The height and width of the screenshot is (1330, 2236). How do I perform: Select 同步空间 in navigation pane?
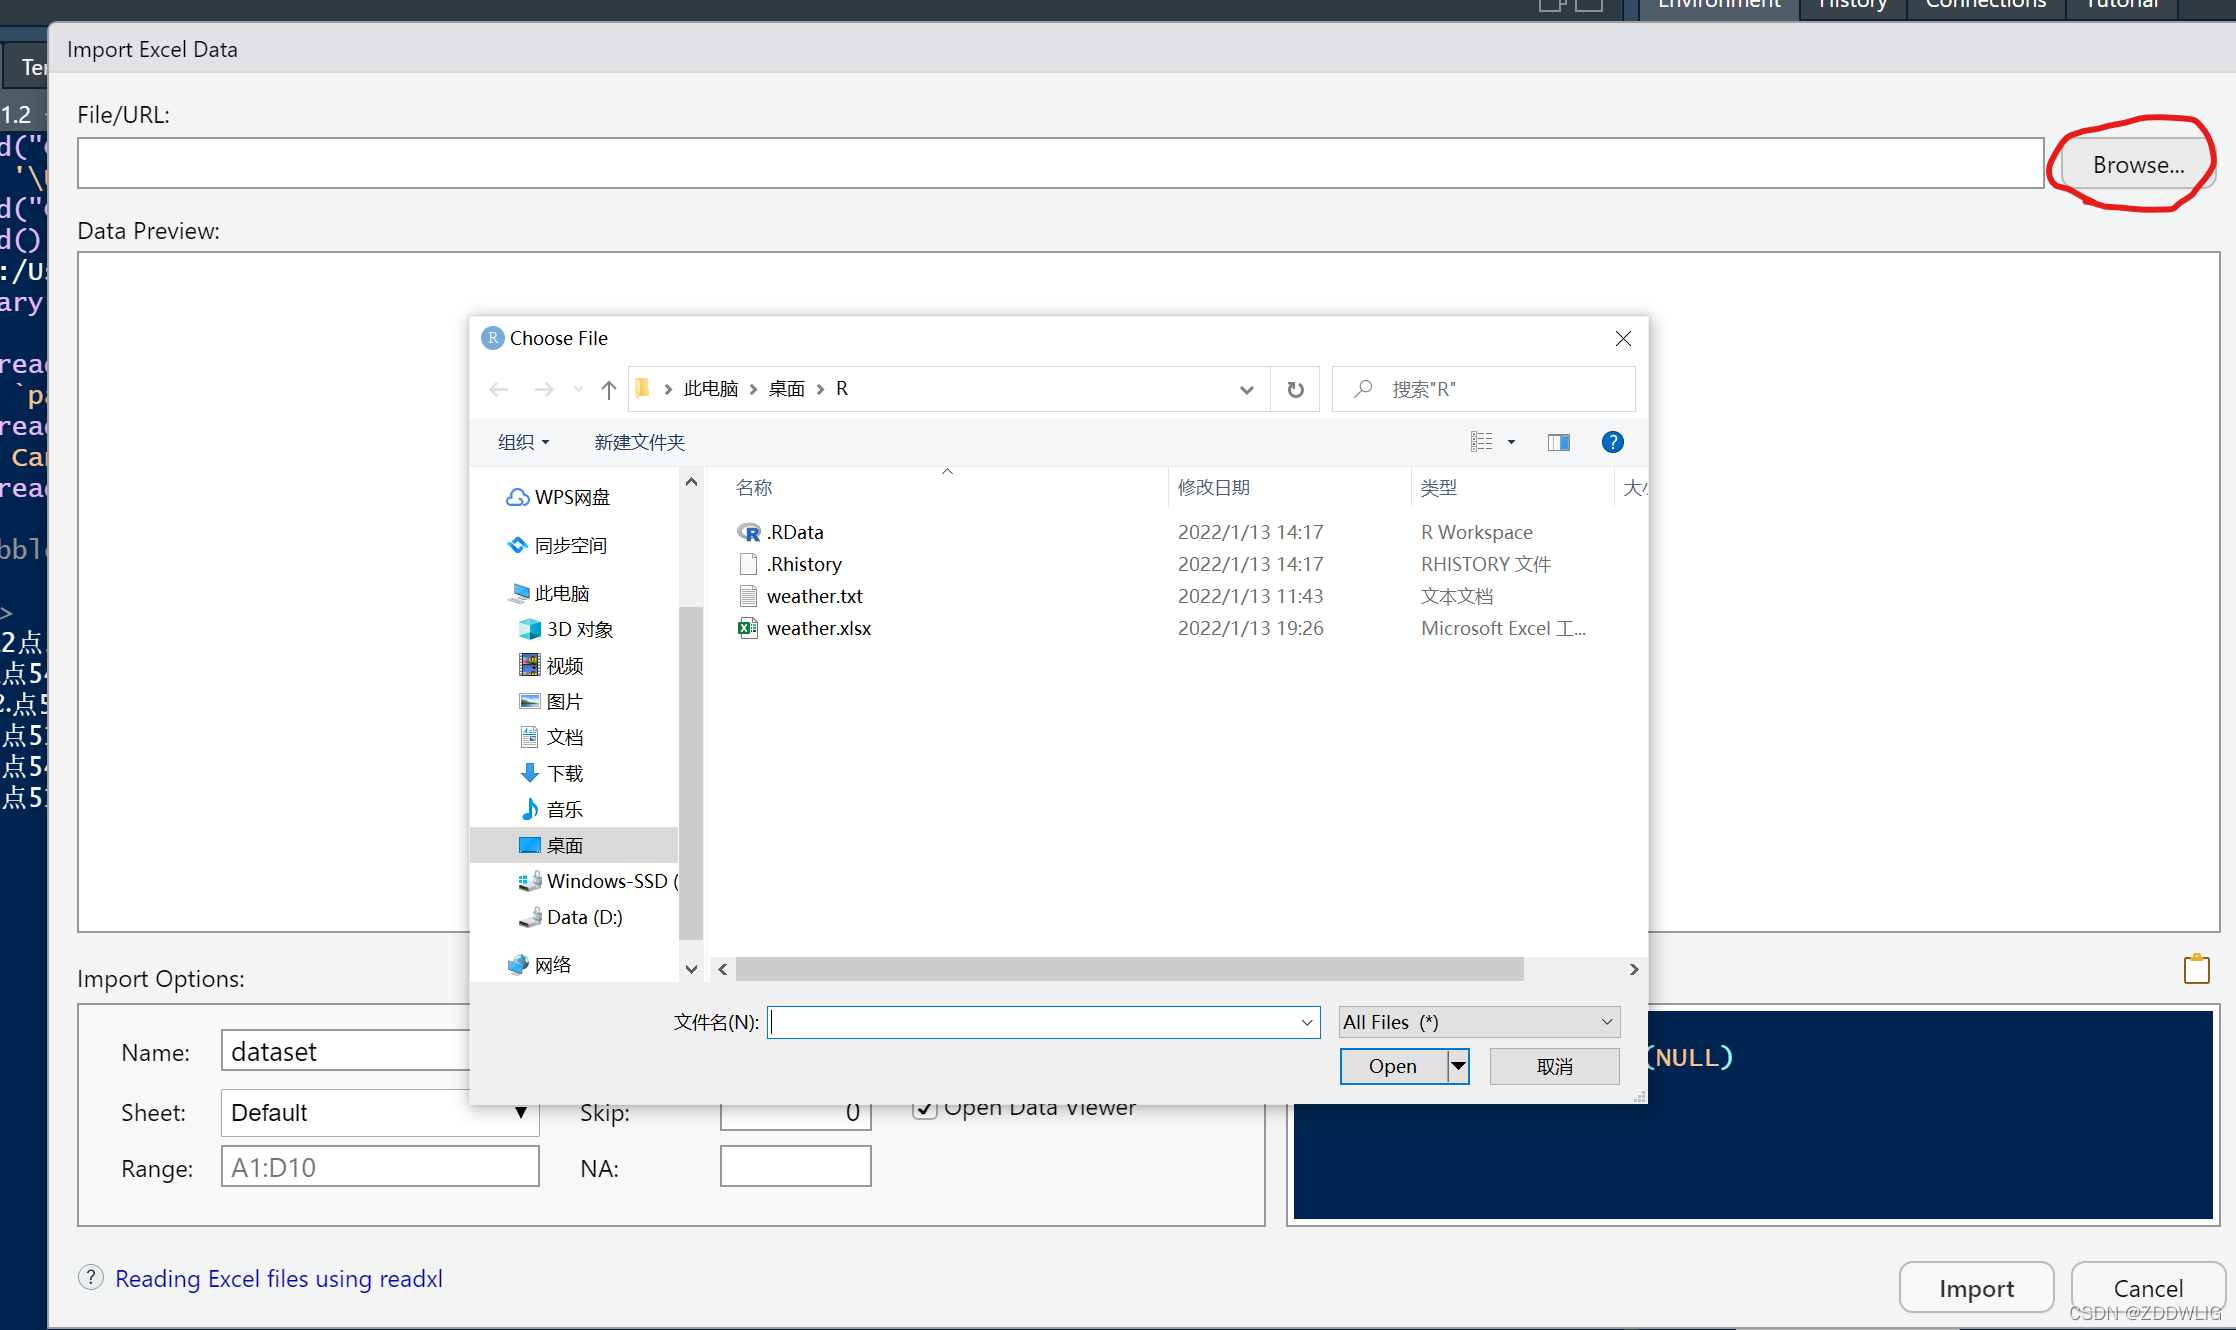click(558, 545)
